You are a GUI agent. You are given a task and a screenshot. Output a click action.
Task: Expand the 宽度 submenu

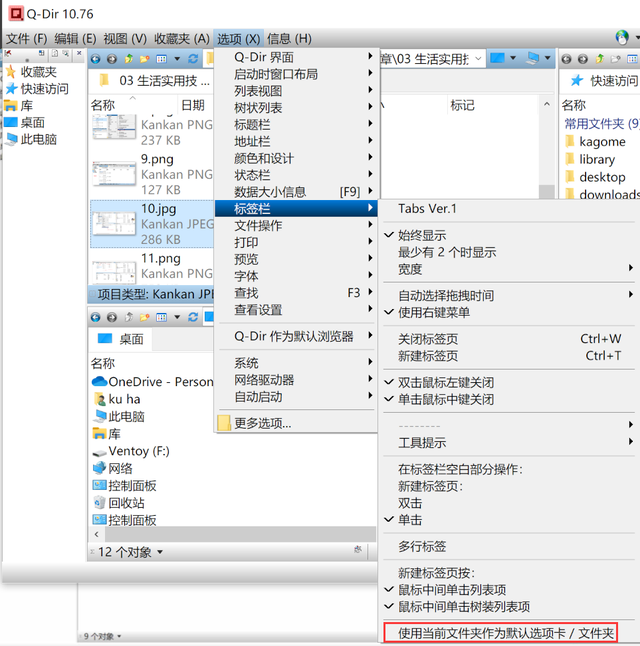[x=509, y=269]
